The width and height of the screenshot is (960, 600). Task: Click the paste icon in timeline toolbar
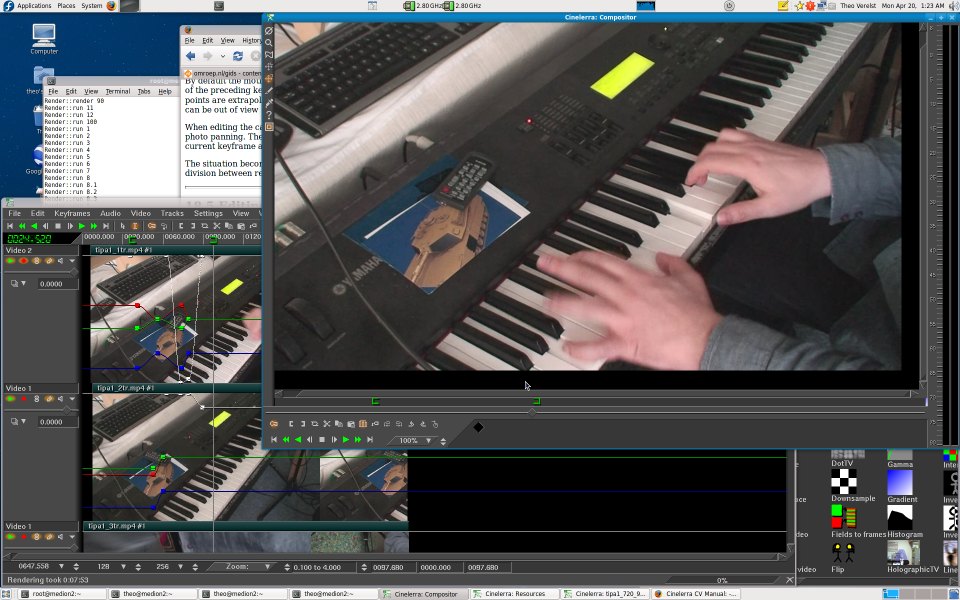[241, 226]
